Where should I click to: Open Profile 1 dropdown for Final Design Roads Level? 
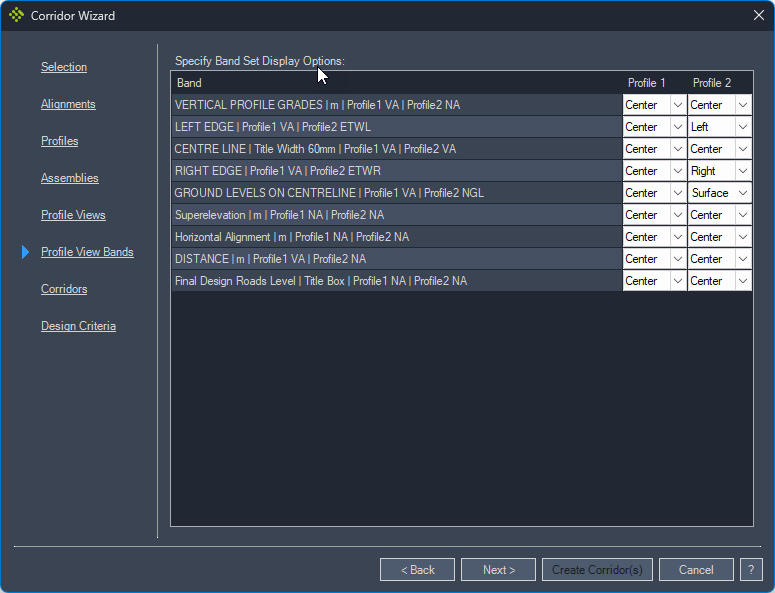(654, 281)
